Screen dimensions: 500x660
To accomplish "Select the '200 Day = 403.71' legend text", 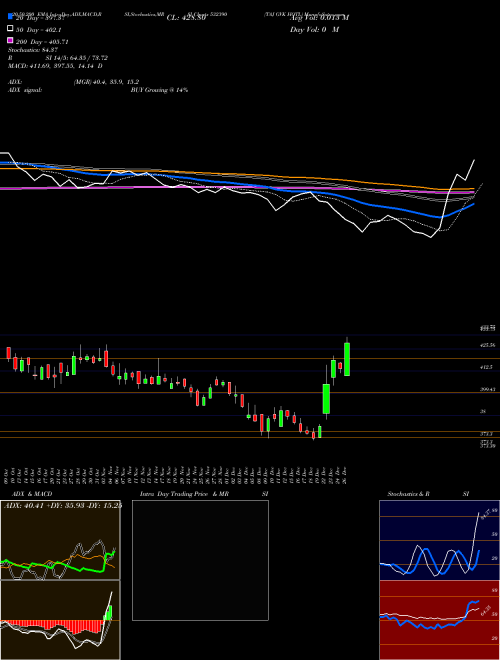I will point(42,42).
